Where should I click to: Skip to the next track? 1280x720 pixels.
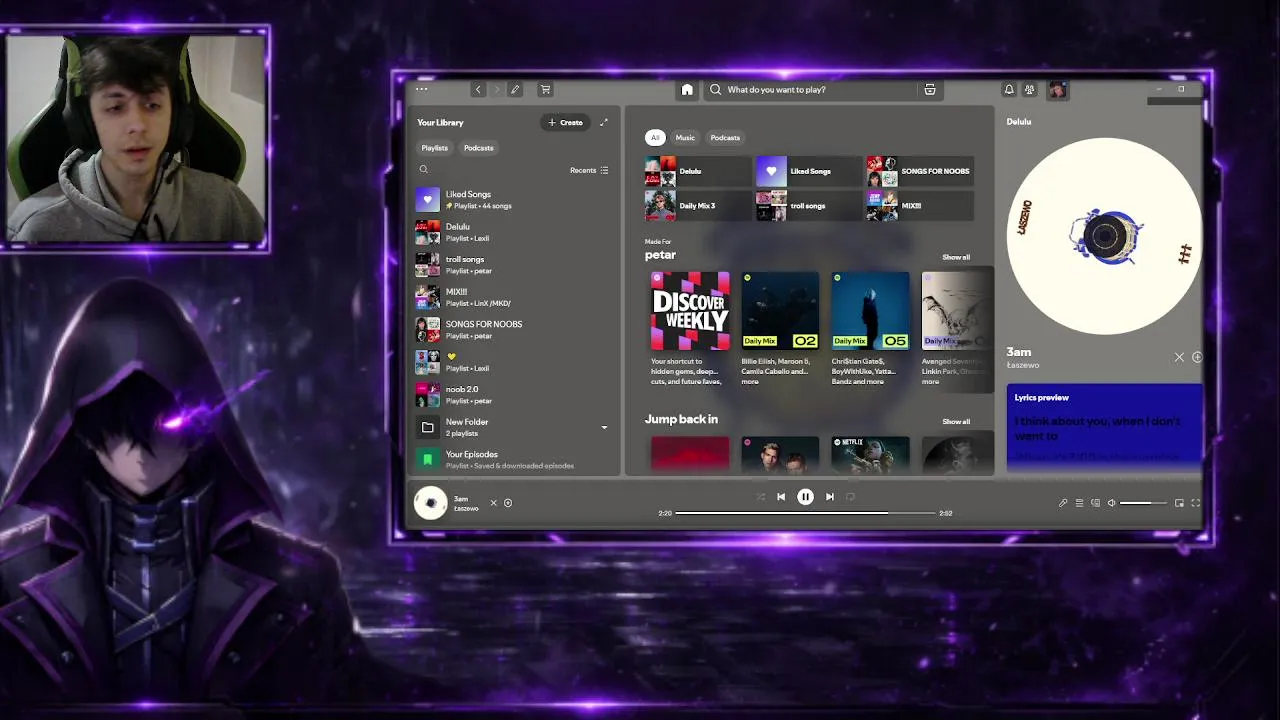(x=829, y=497)
